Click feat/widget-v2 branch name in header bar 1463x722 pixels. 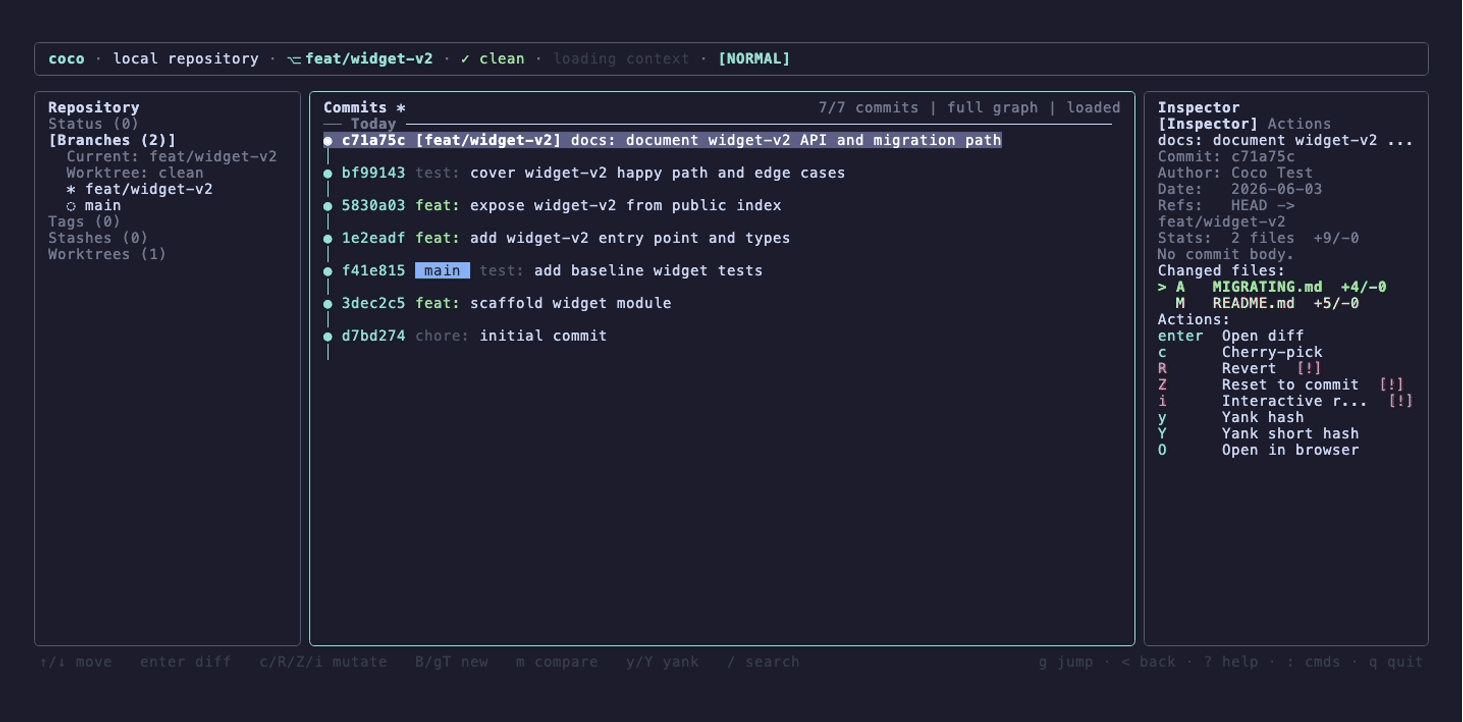pyautogui.click(x=369, y=59)
